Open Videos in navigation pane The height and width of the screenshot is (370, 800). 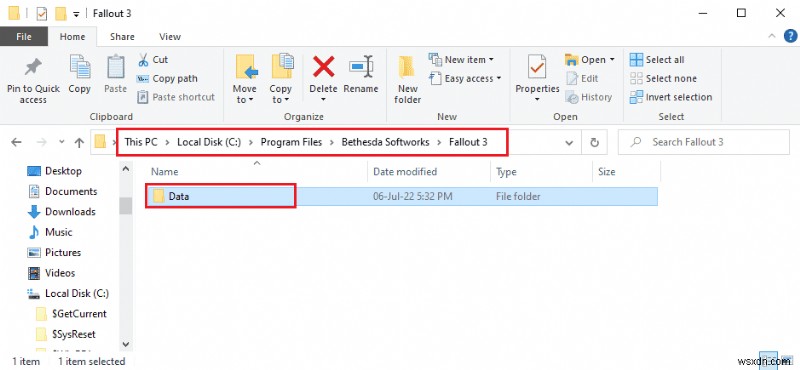pyautogui.click(x=51, y=273)
